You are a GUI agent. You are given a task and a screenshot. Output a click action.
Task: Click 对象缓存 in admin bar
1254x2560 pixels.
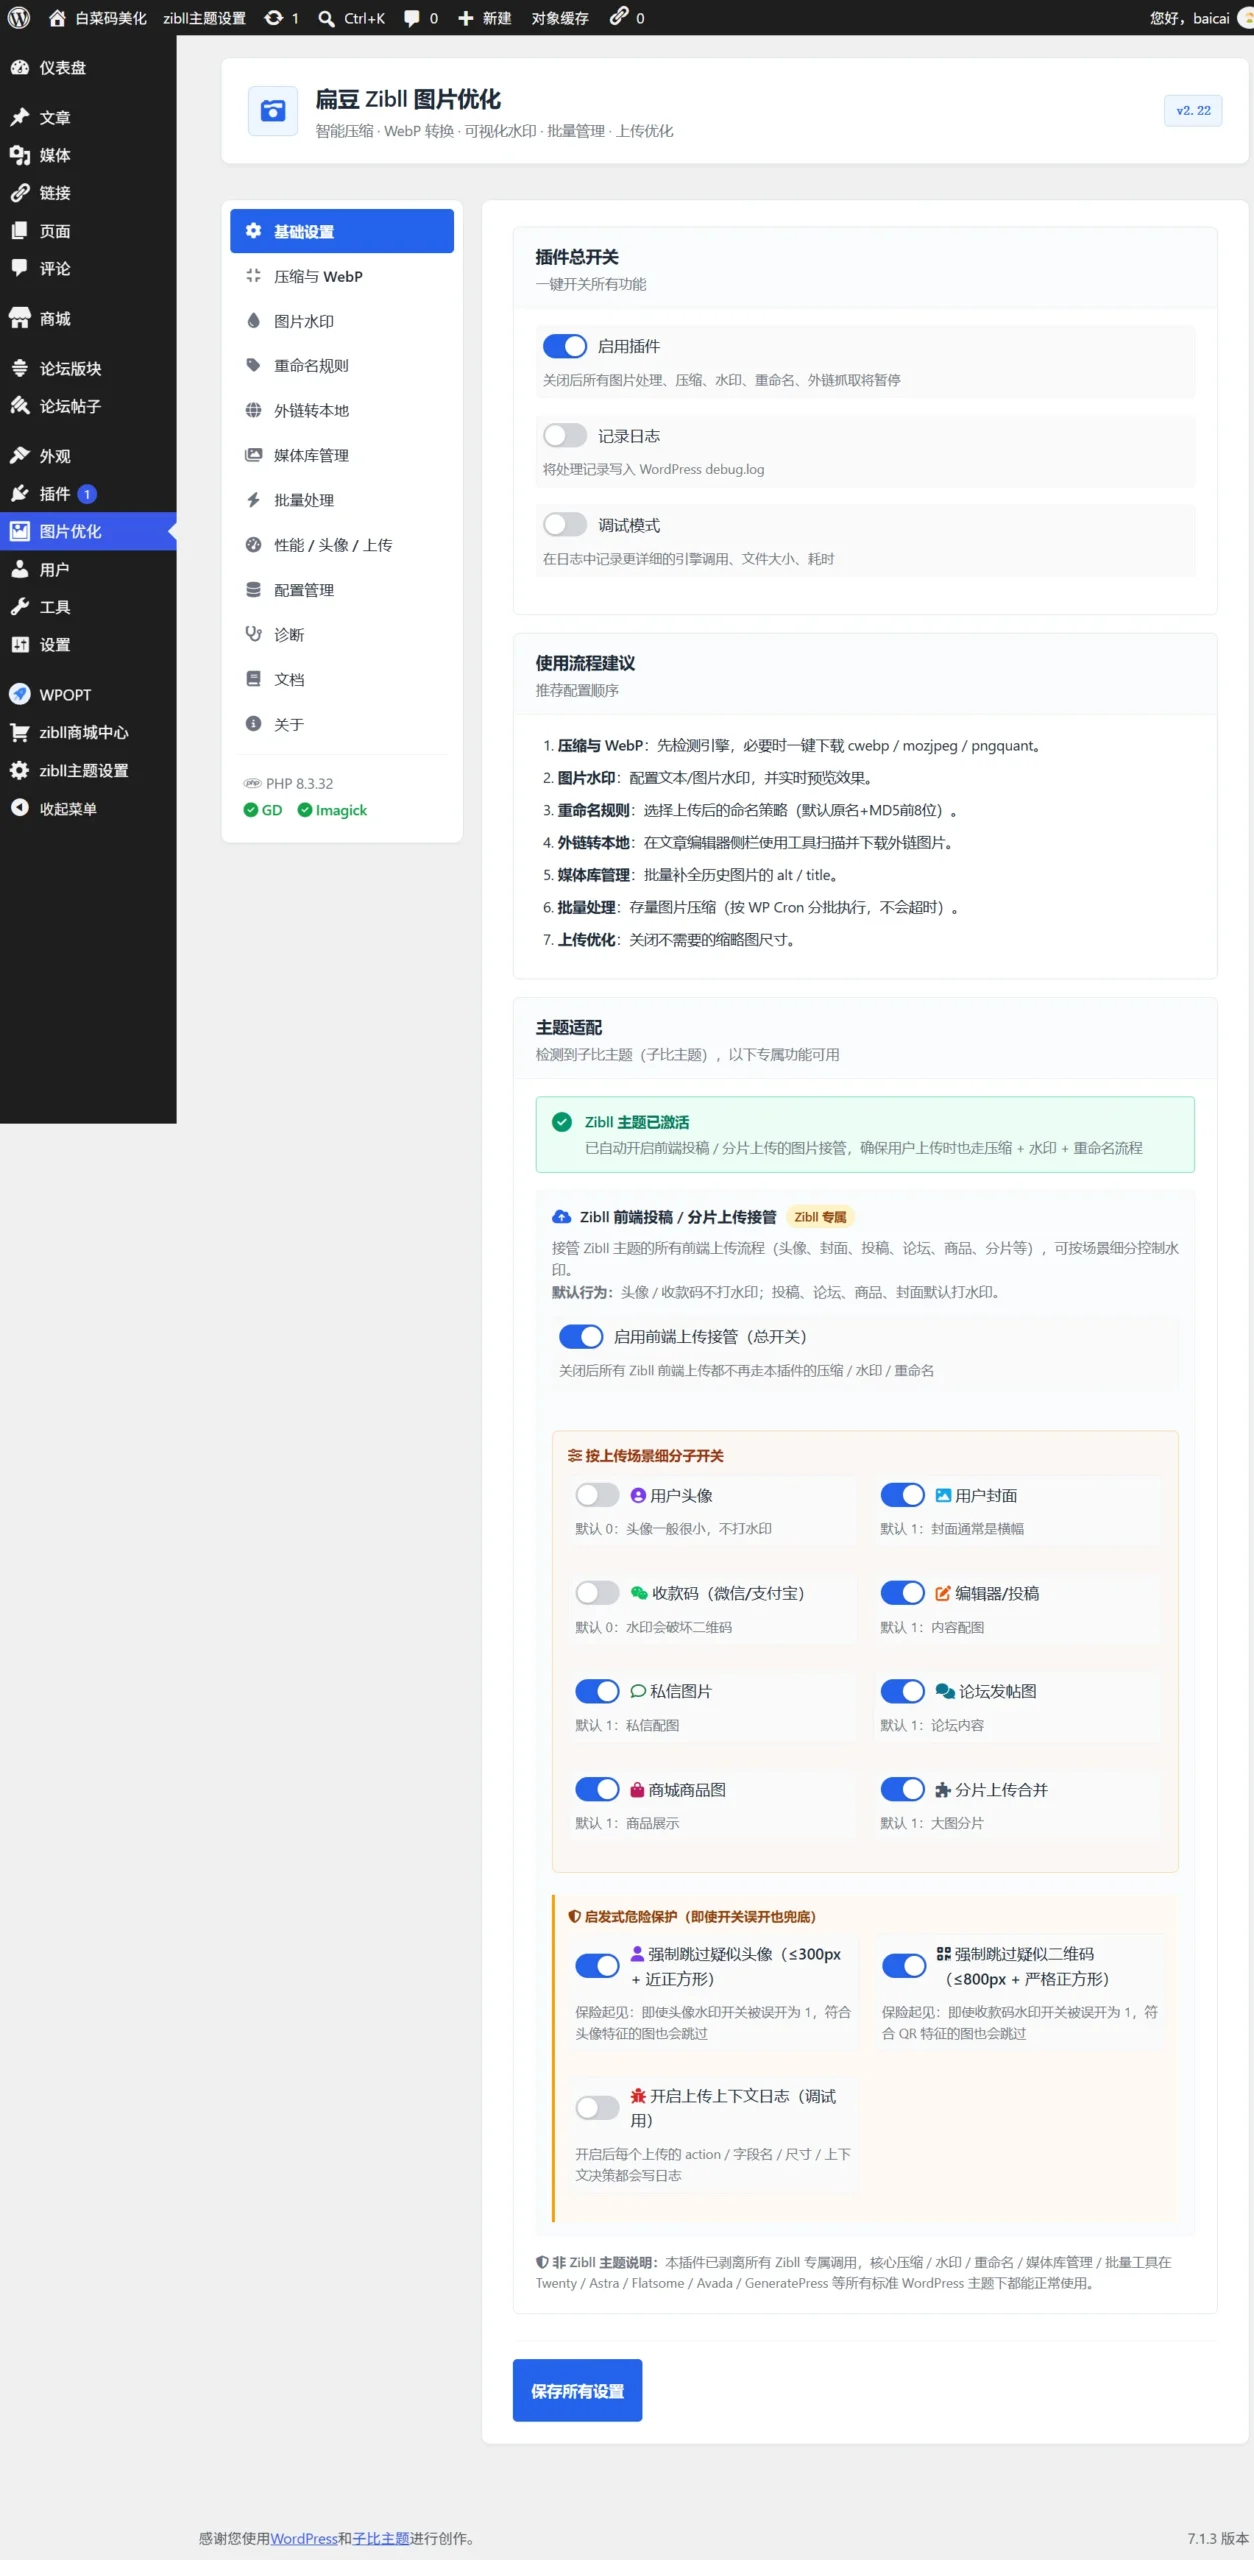560,18
